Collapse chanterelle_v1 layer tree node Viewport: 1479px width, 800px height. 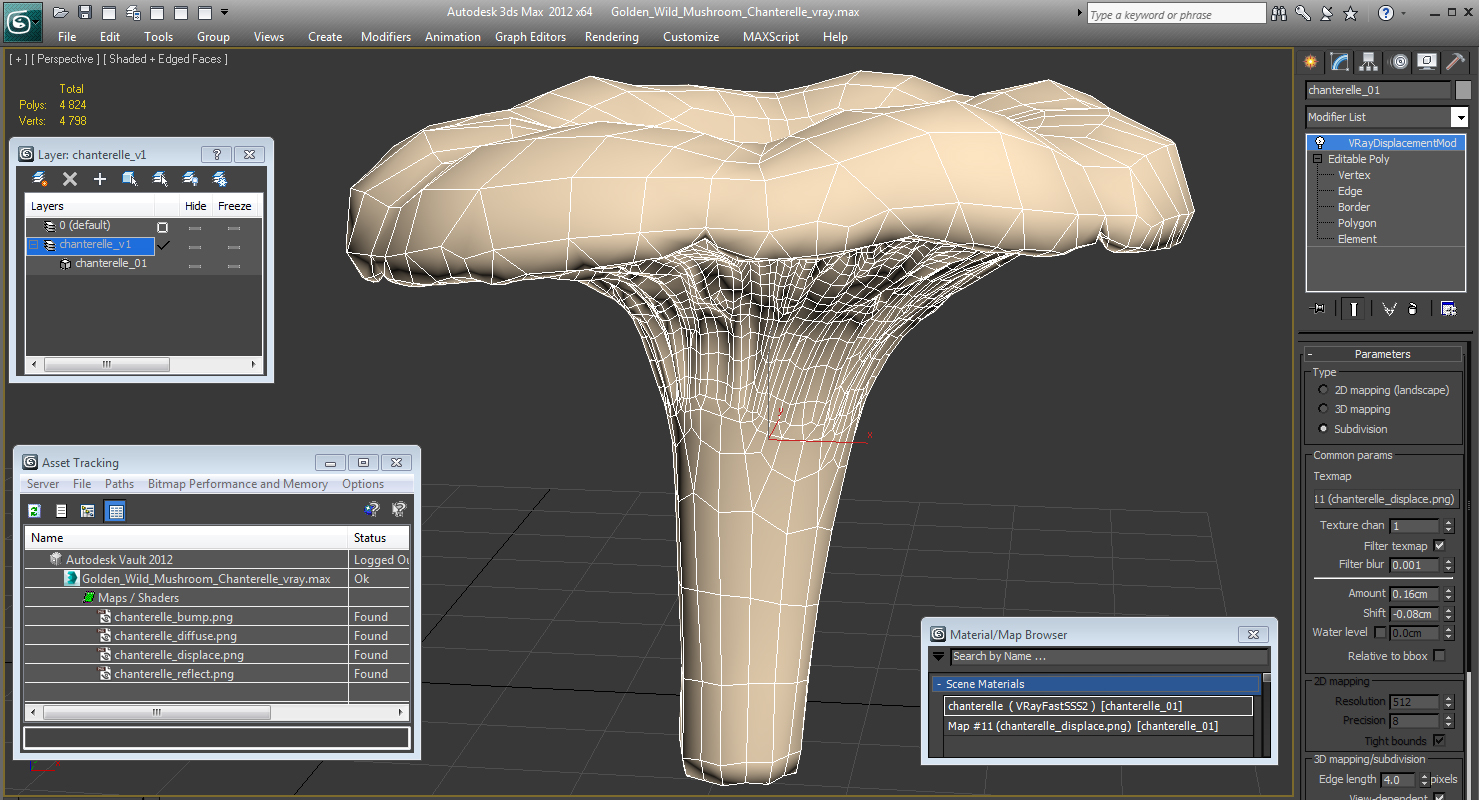pos(34,245)
